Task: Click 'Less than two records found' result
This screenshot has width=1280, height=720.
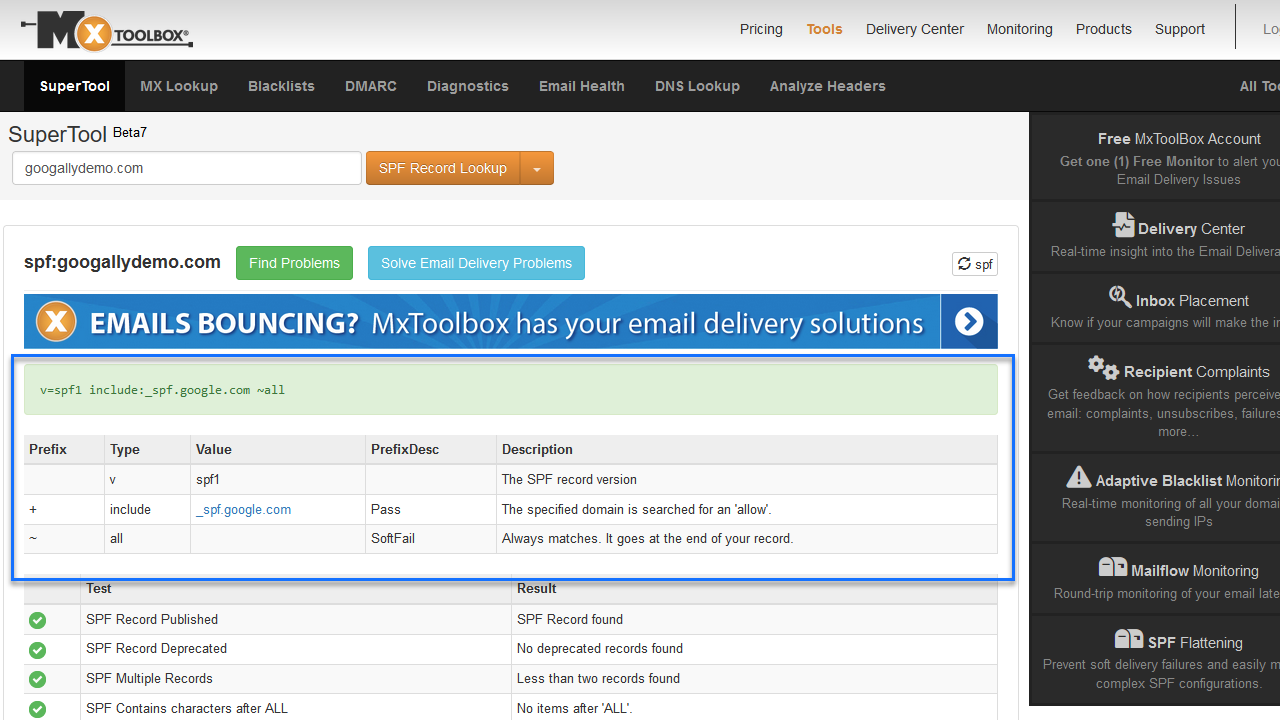Action: pos(598,678)
